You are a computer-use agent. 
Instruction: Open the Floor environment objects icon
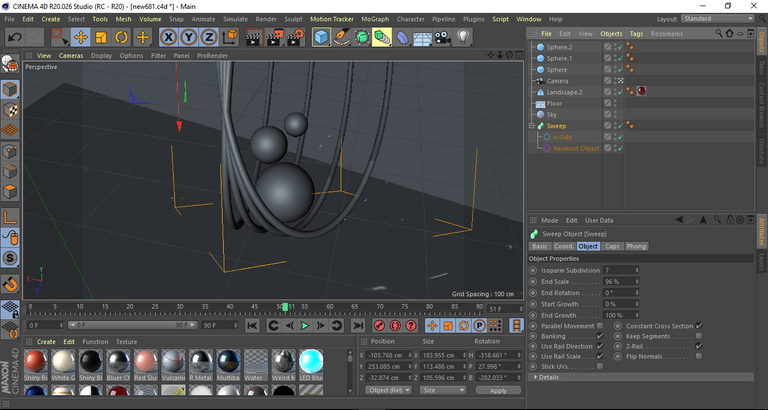click(422, 37)
